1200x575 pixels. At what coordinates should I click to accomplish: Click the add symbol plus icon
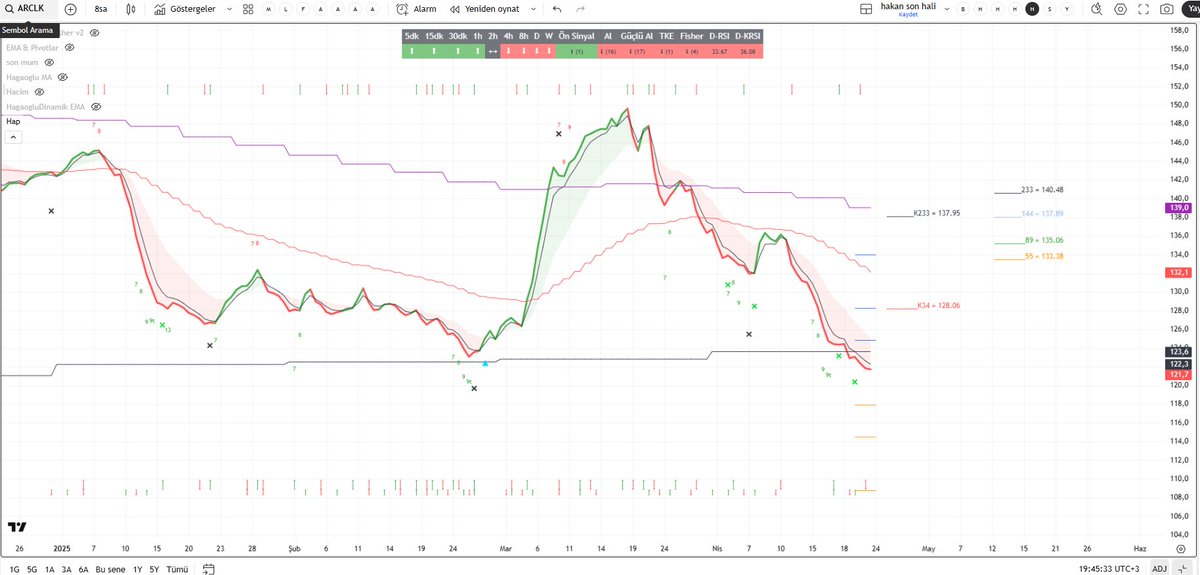71,9
